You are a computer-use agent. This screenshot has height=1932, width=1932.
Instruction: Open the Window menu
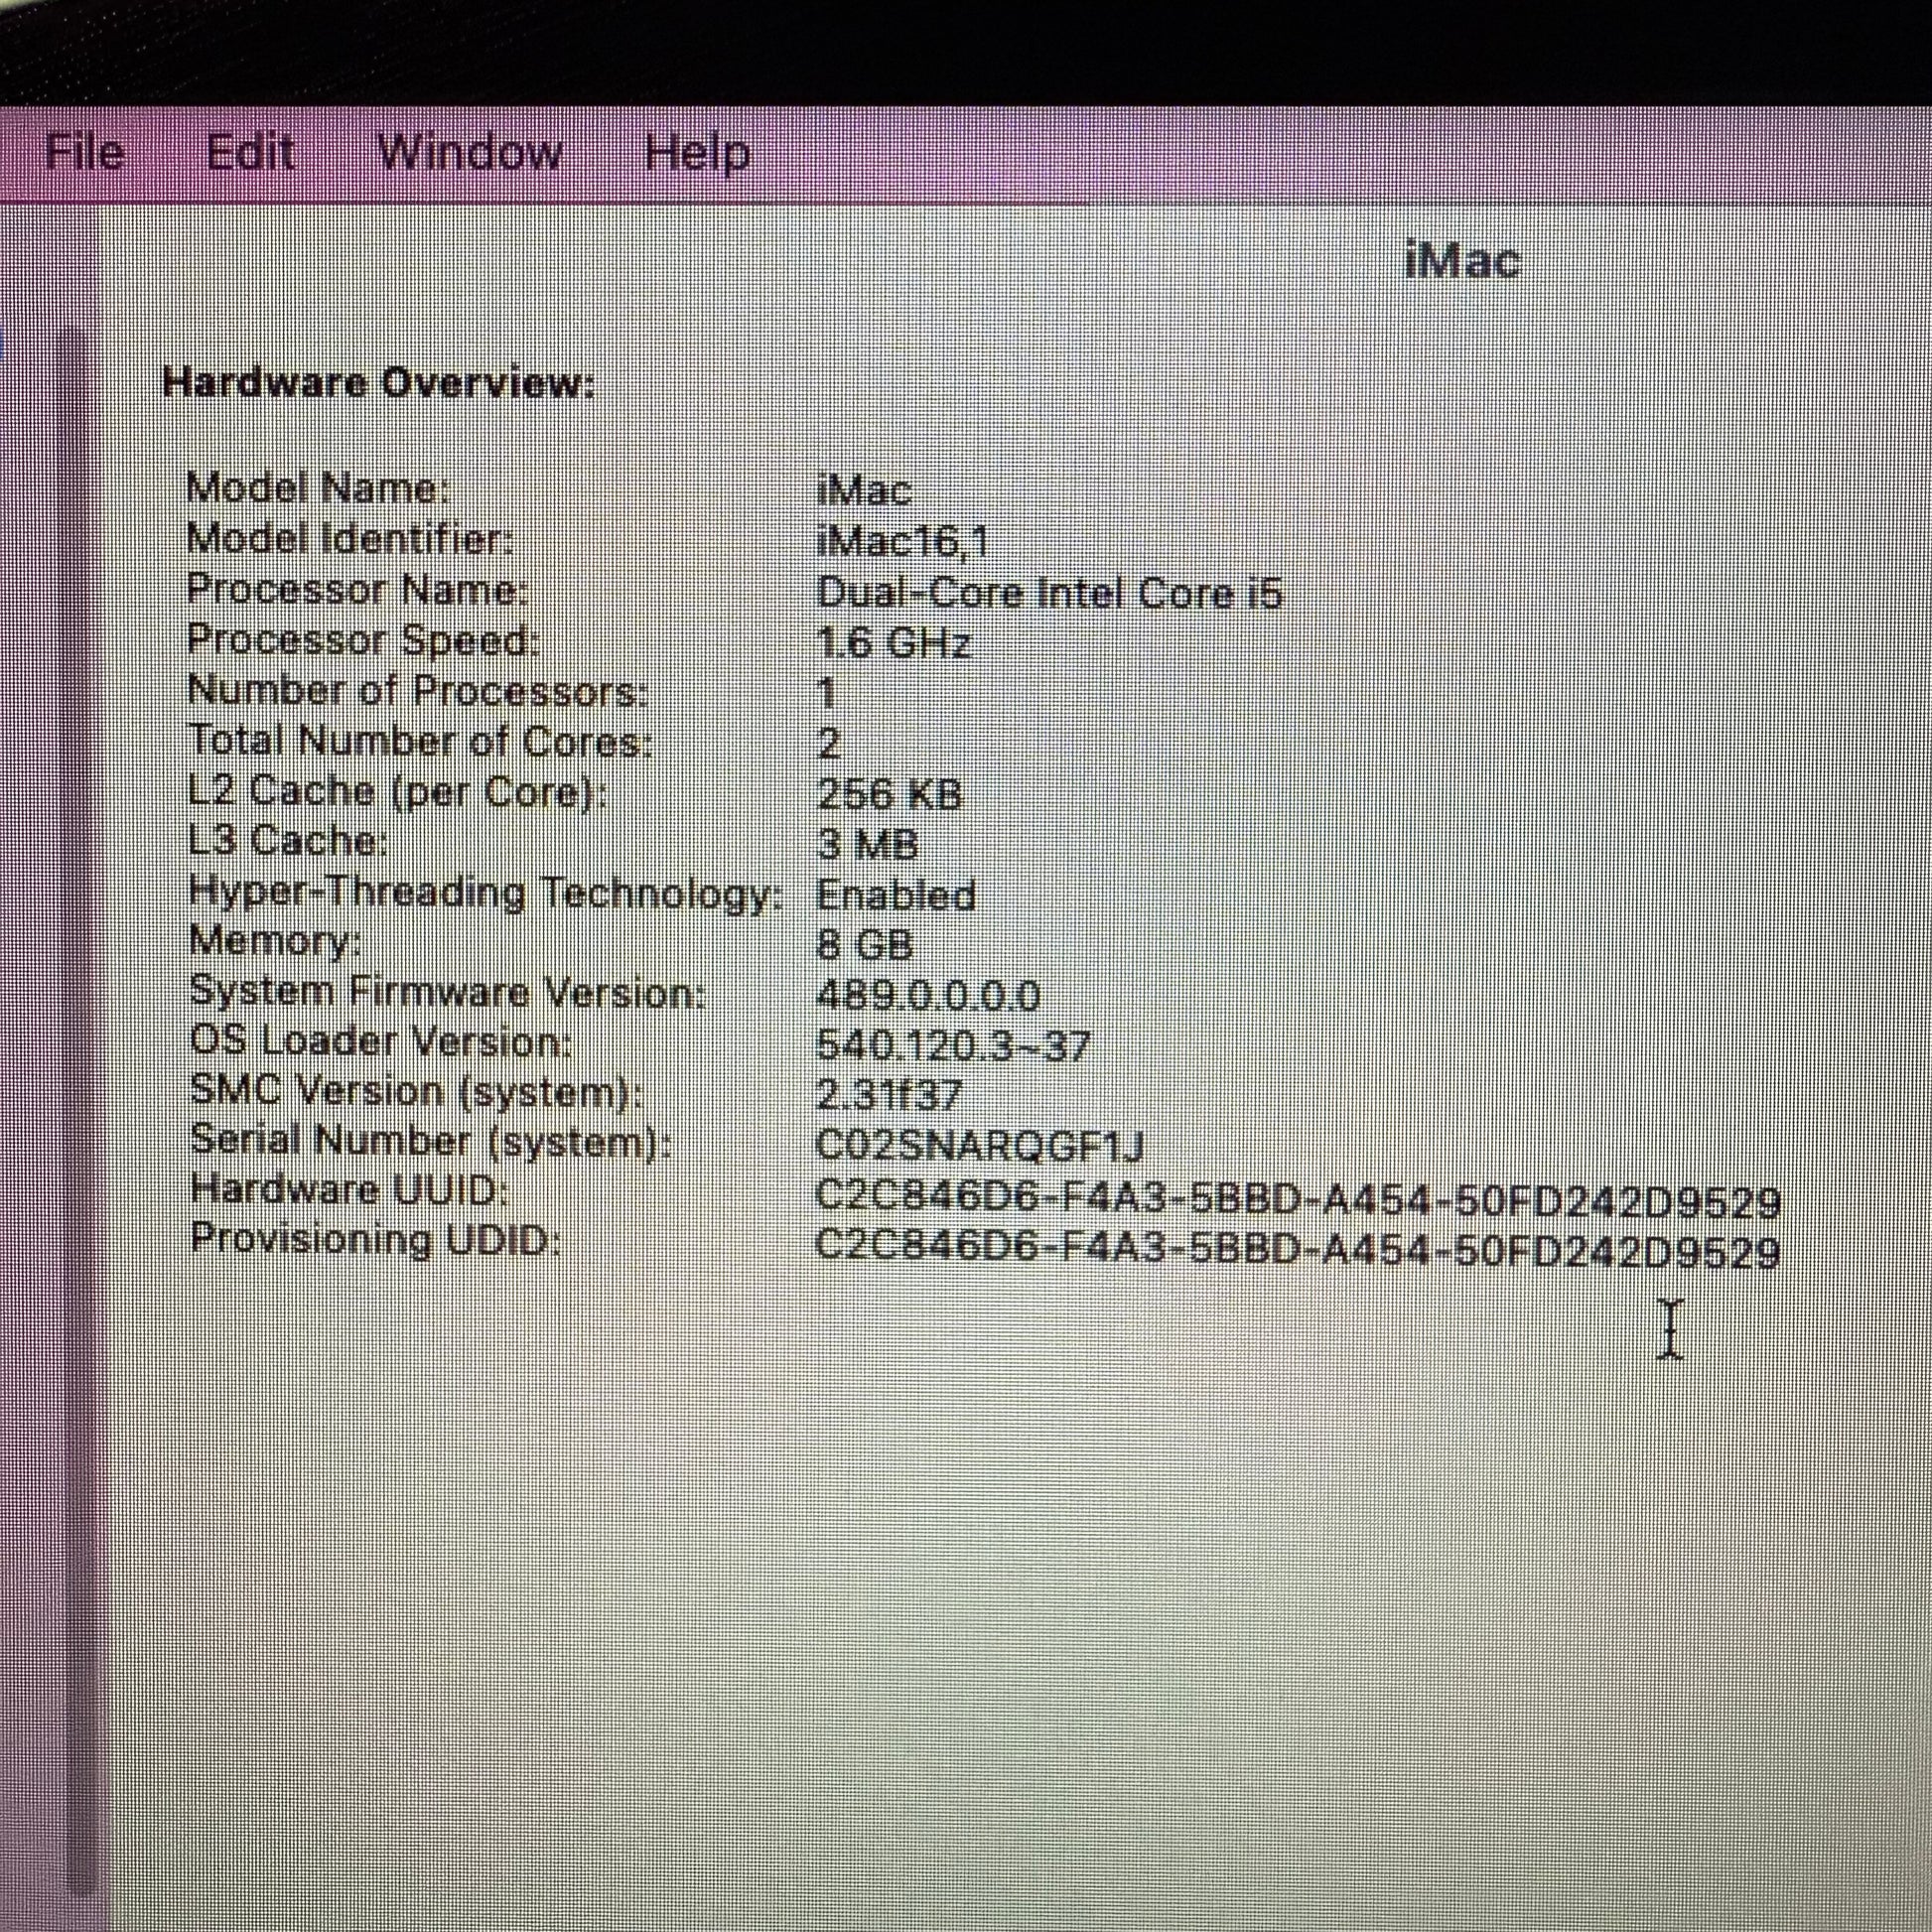coord(470,153)
